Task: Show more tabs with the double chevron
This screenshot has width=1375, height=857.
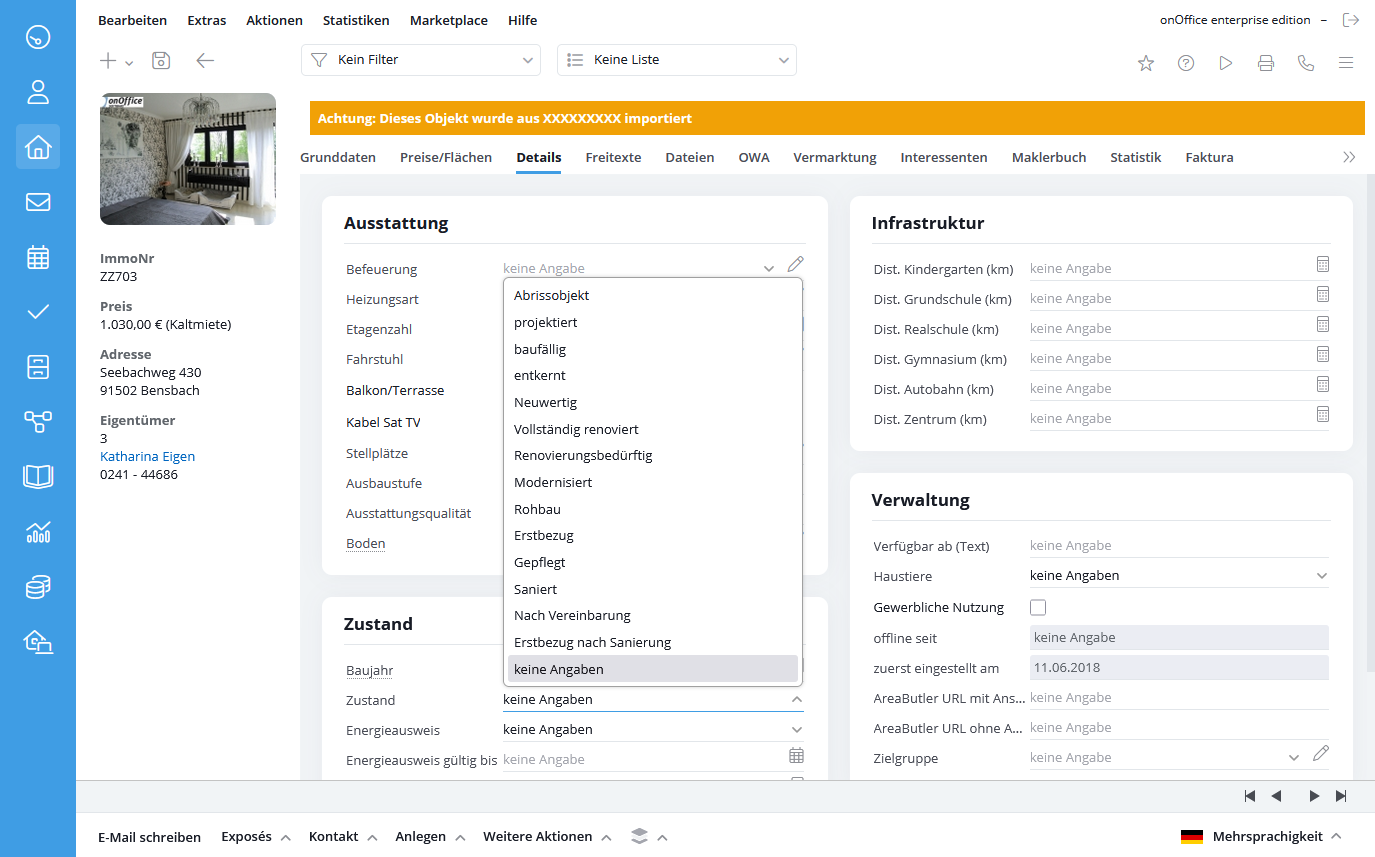Action: coord(1349,157)
